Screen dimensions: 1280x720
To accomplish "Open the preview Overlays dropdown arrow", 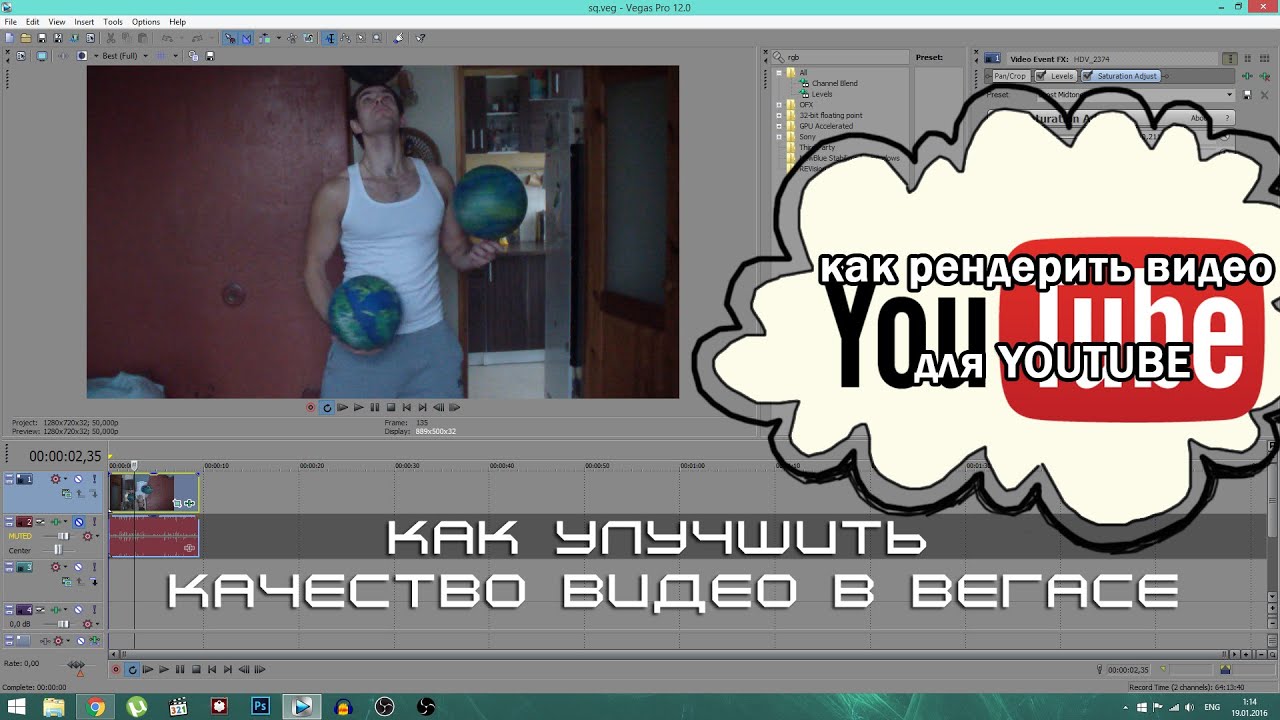I will pyautogui.click(x=175, y=56).
